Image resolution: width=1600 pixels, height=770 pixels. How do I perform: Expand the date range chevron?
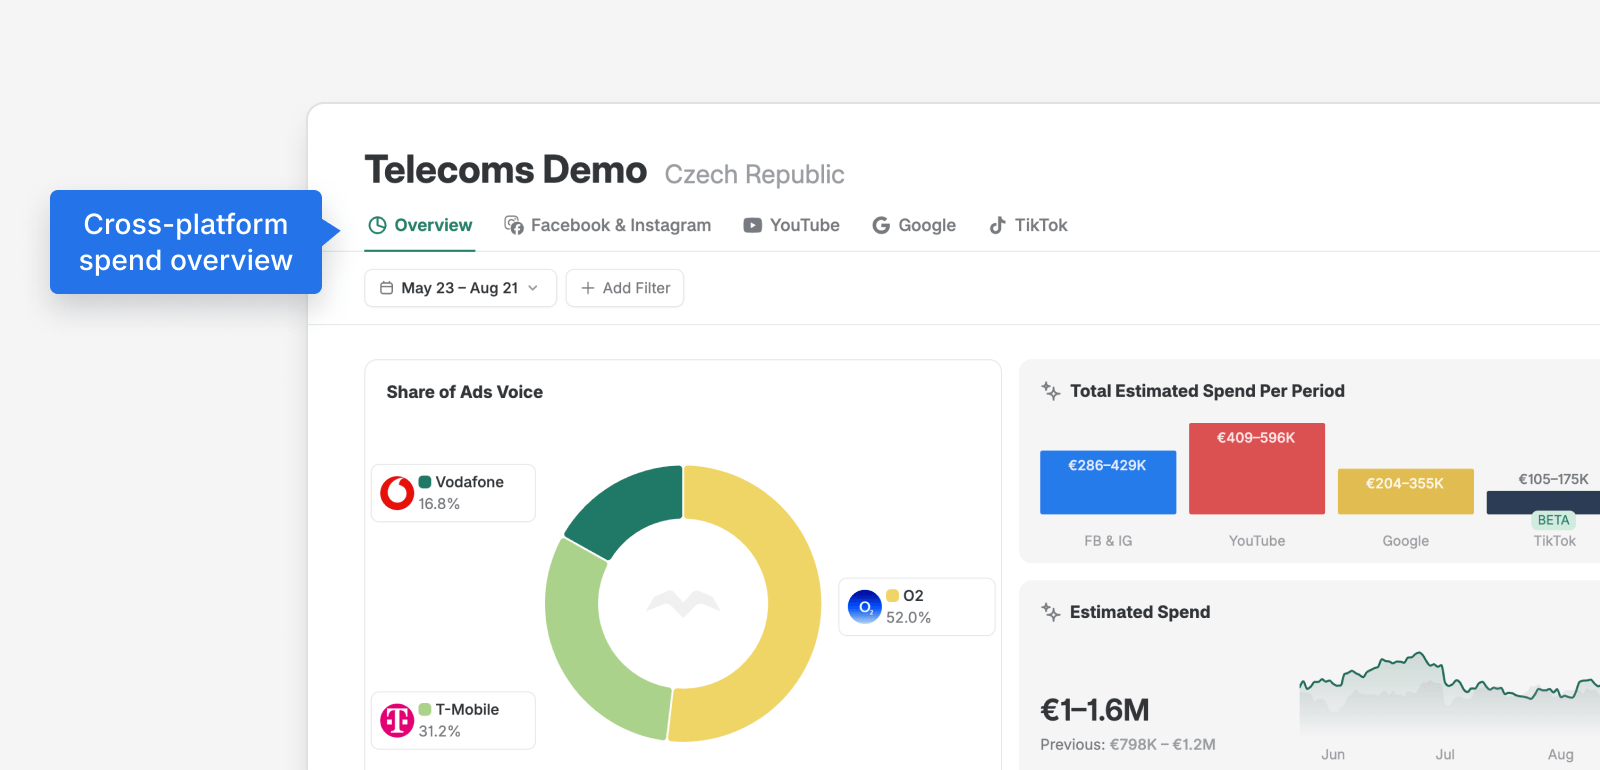point(533,288)
